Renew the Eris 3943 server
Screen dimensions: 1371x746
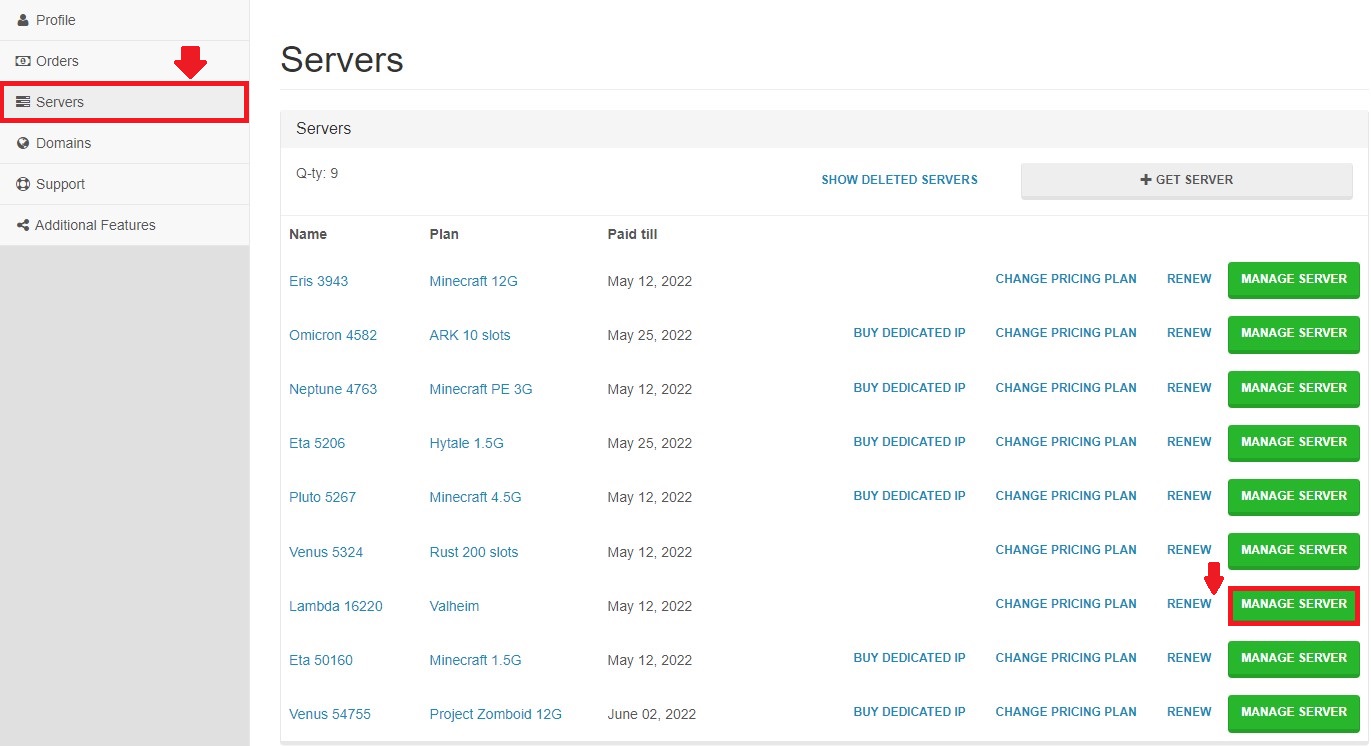tap(1188, 279)
